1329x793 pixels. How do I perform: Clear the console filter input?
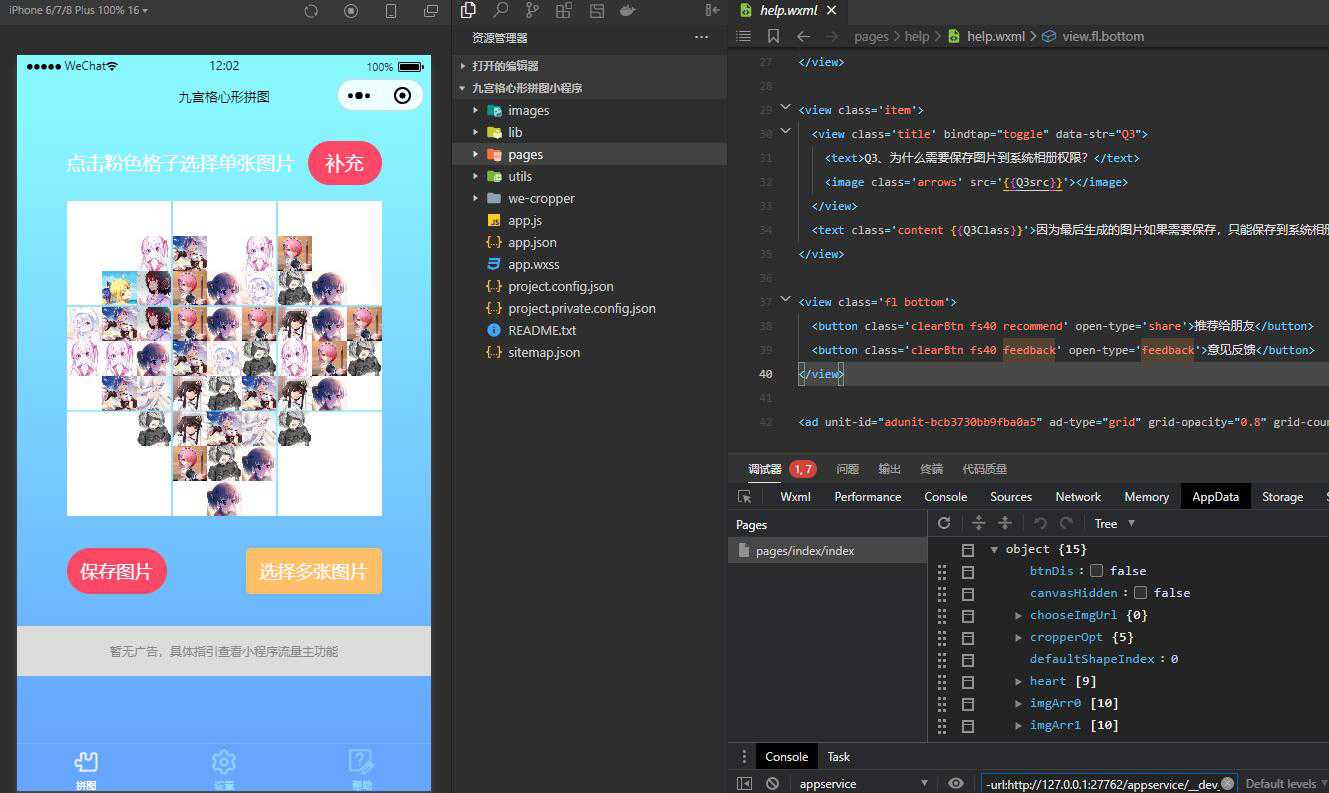[1228, 783]
